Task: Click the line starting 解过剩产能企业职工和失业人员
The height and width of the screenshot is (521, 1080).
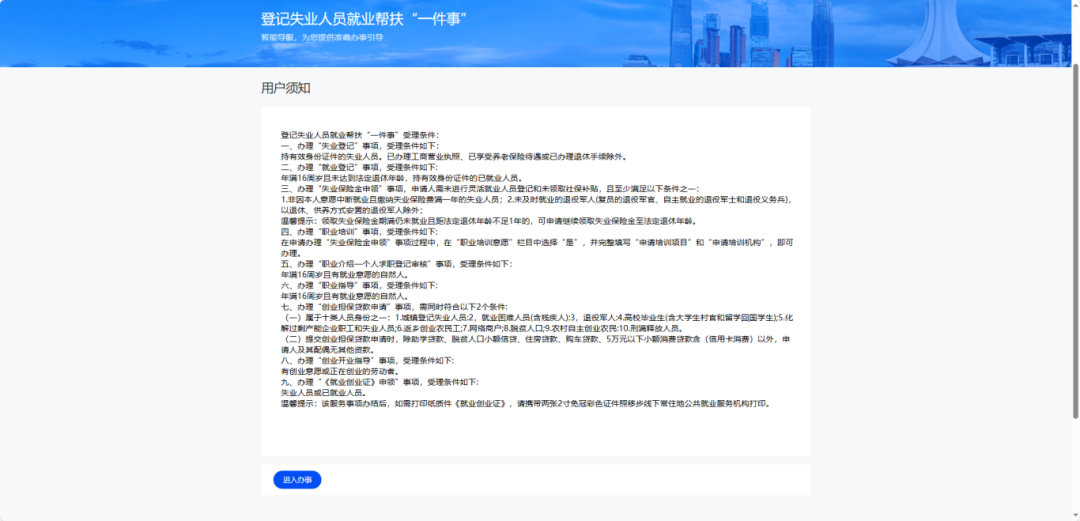Action: pos(481,328)
